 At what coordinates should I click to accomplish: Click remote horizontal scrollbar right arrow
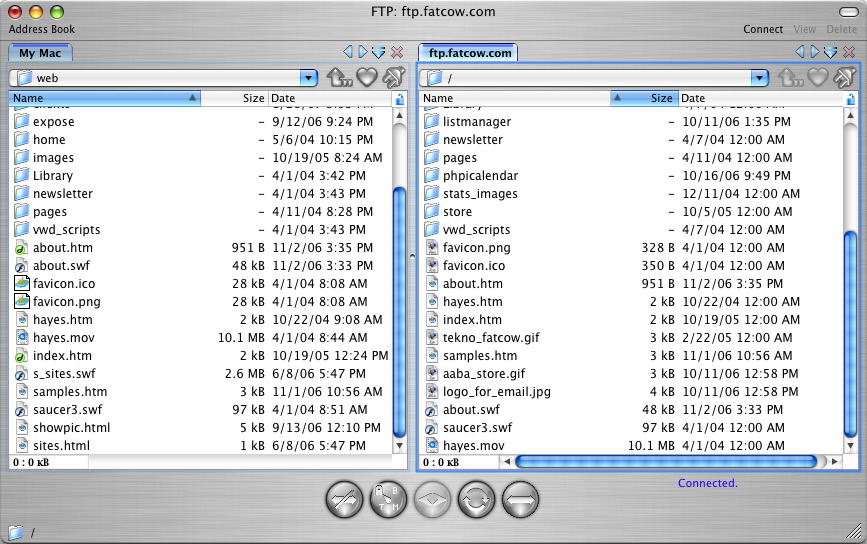tap(834, 461)
